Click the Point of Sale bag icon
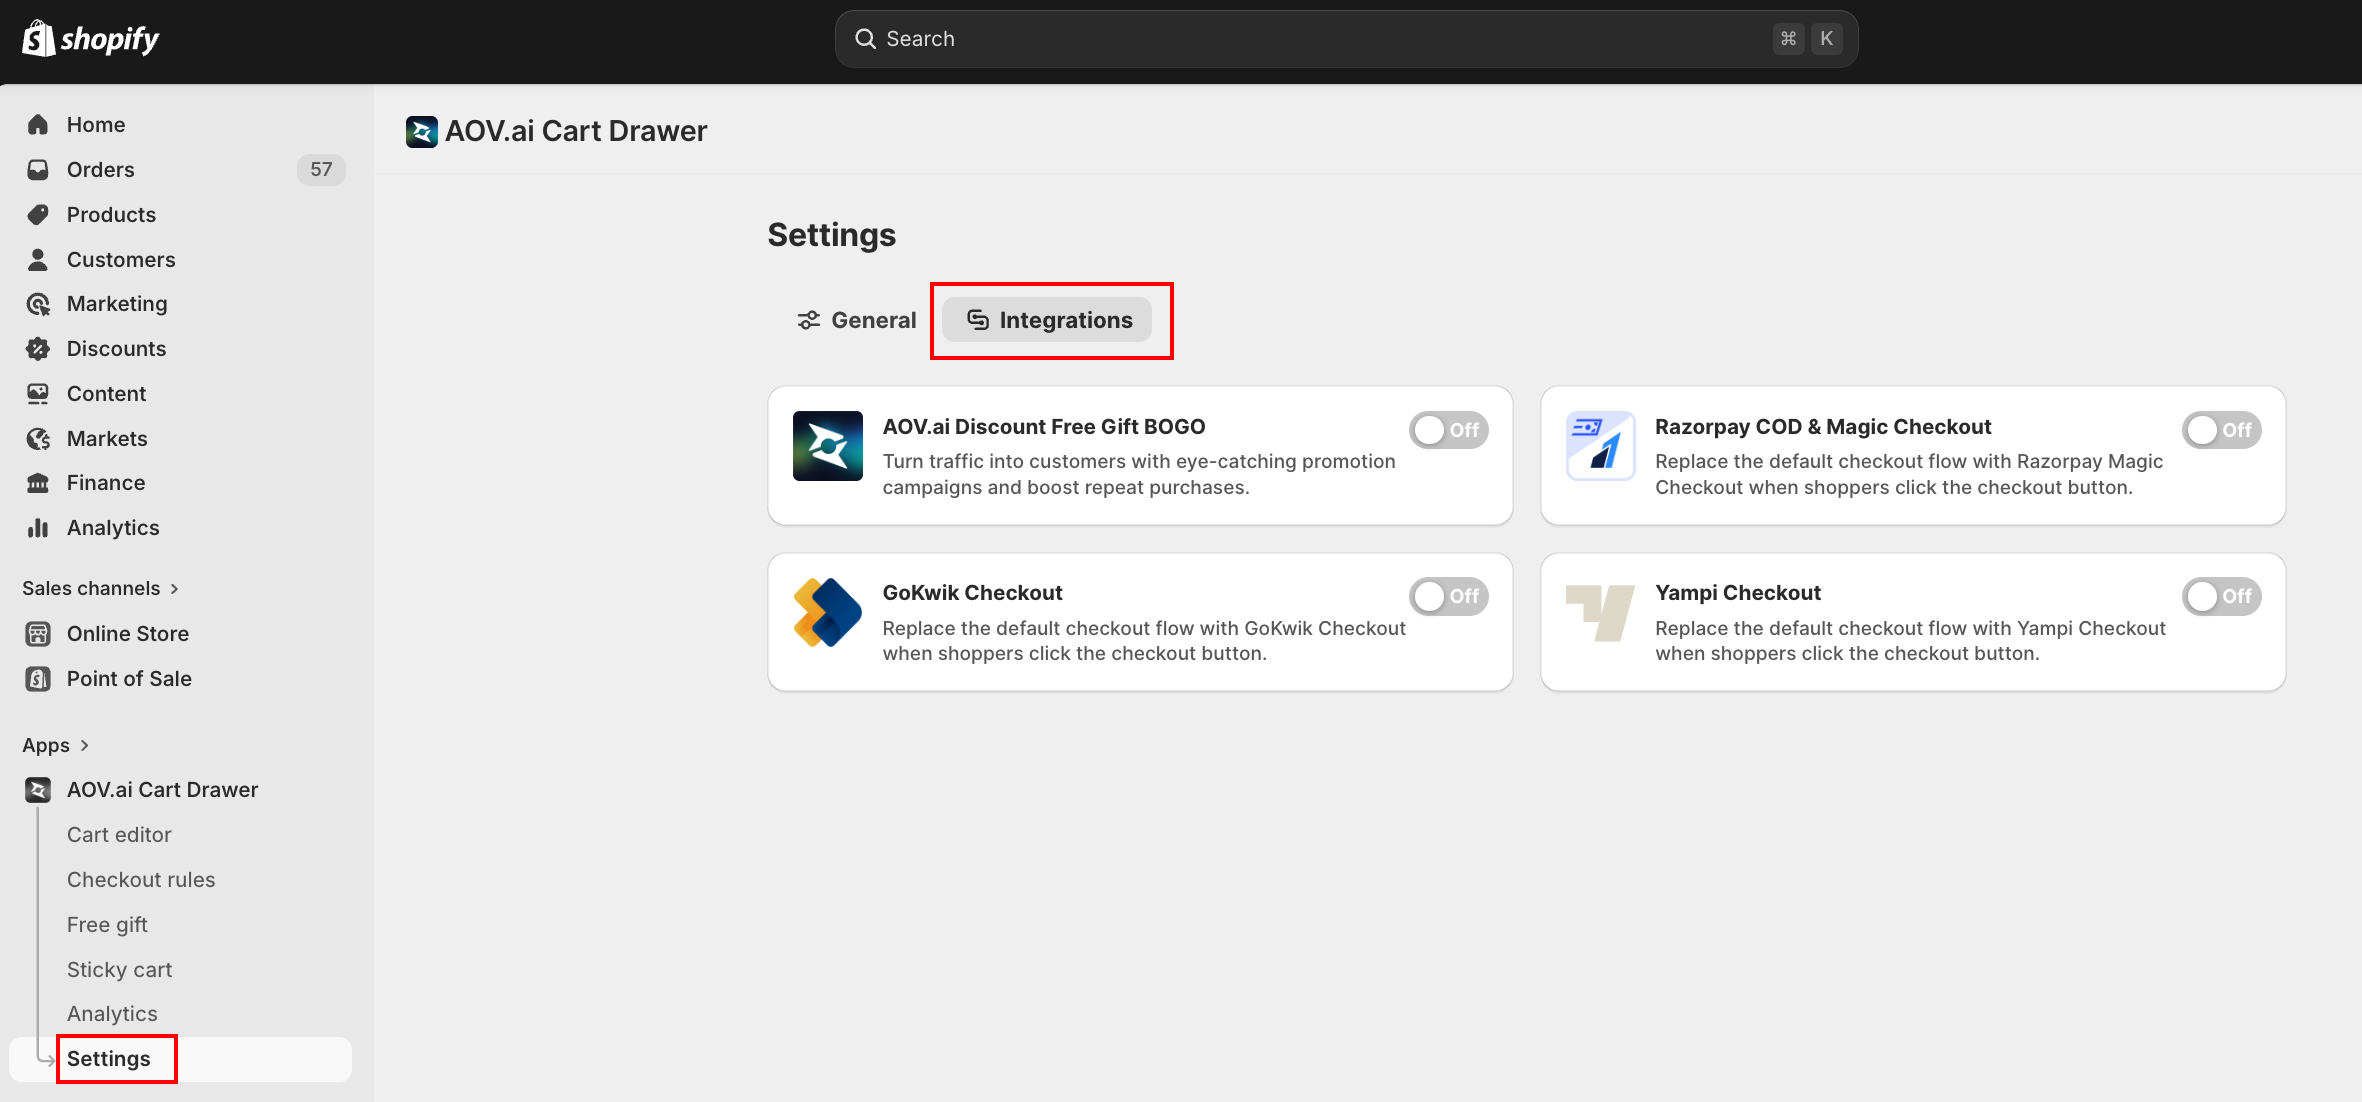Screen dimensions: 2362x1102 pos(38,679)
